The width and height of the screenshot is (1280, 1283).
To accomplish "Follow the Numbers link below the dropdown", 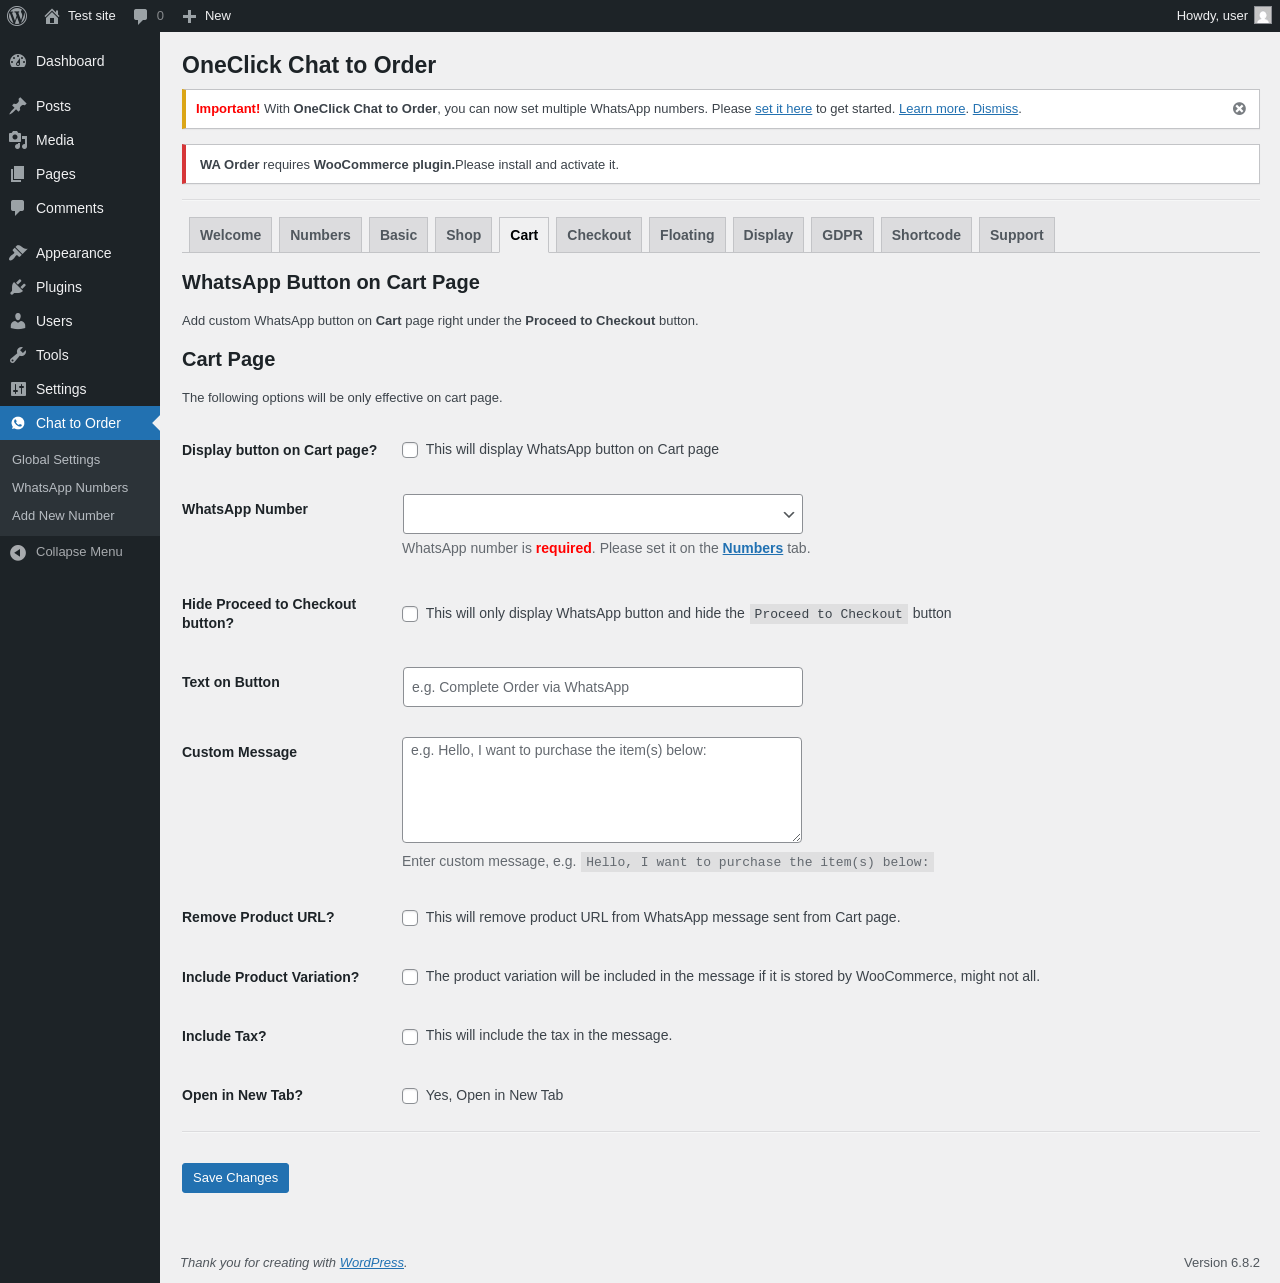I will tap(753, 548).
